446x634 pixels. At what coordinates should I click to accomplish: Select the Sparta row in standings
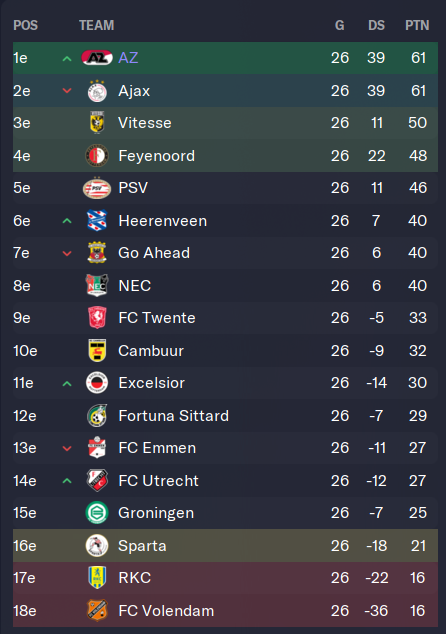click(x=225, y=545)
